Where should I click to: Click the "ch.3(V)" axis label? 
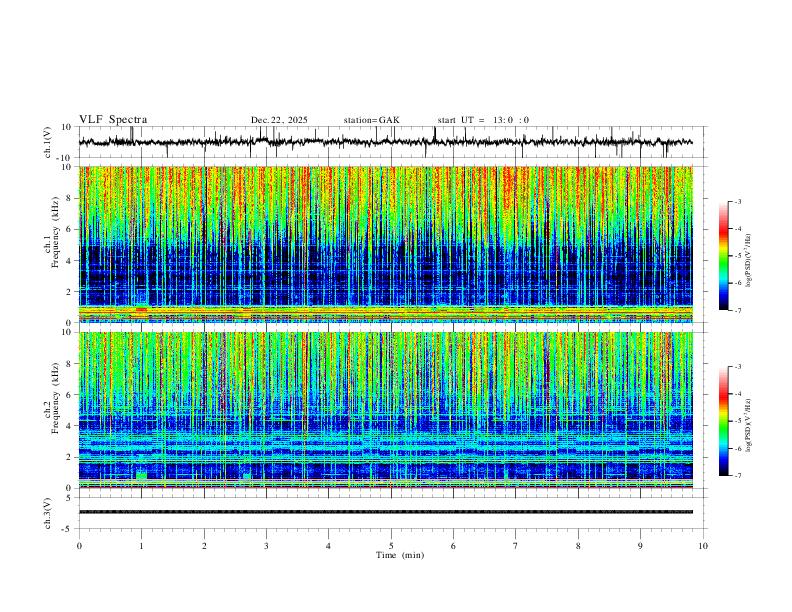click(48, 513)
